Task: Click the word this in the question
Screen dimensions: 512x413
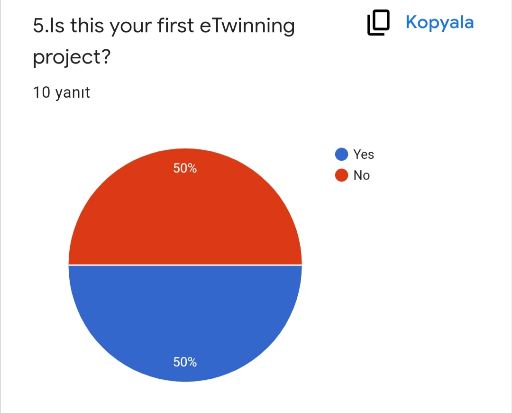Action: click(87, 25)
